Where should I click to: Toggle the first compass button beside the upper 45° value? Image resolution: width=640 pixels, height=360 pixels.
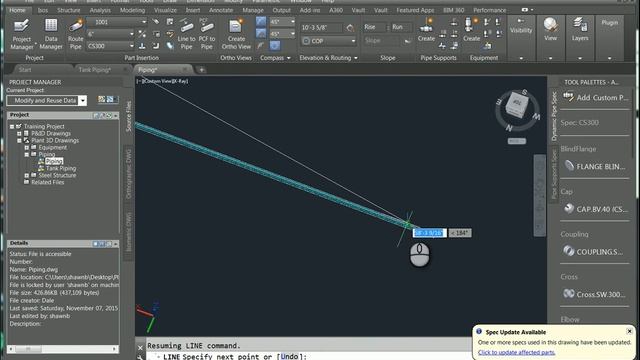coord(261,21)
